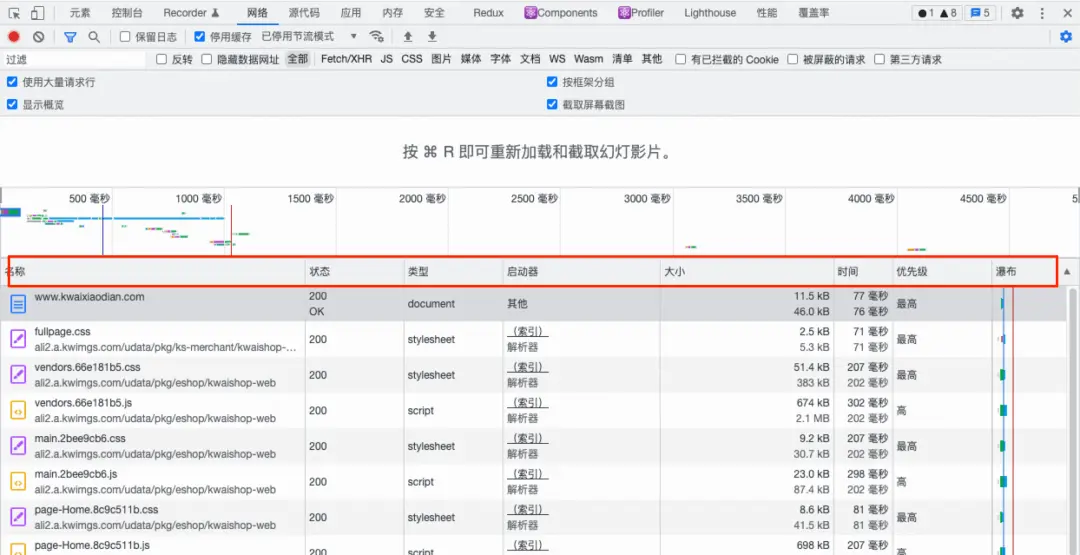
Task: Select the www.kwaixiaodian.com request name
Action: (90, 297)
